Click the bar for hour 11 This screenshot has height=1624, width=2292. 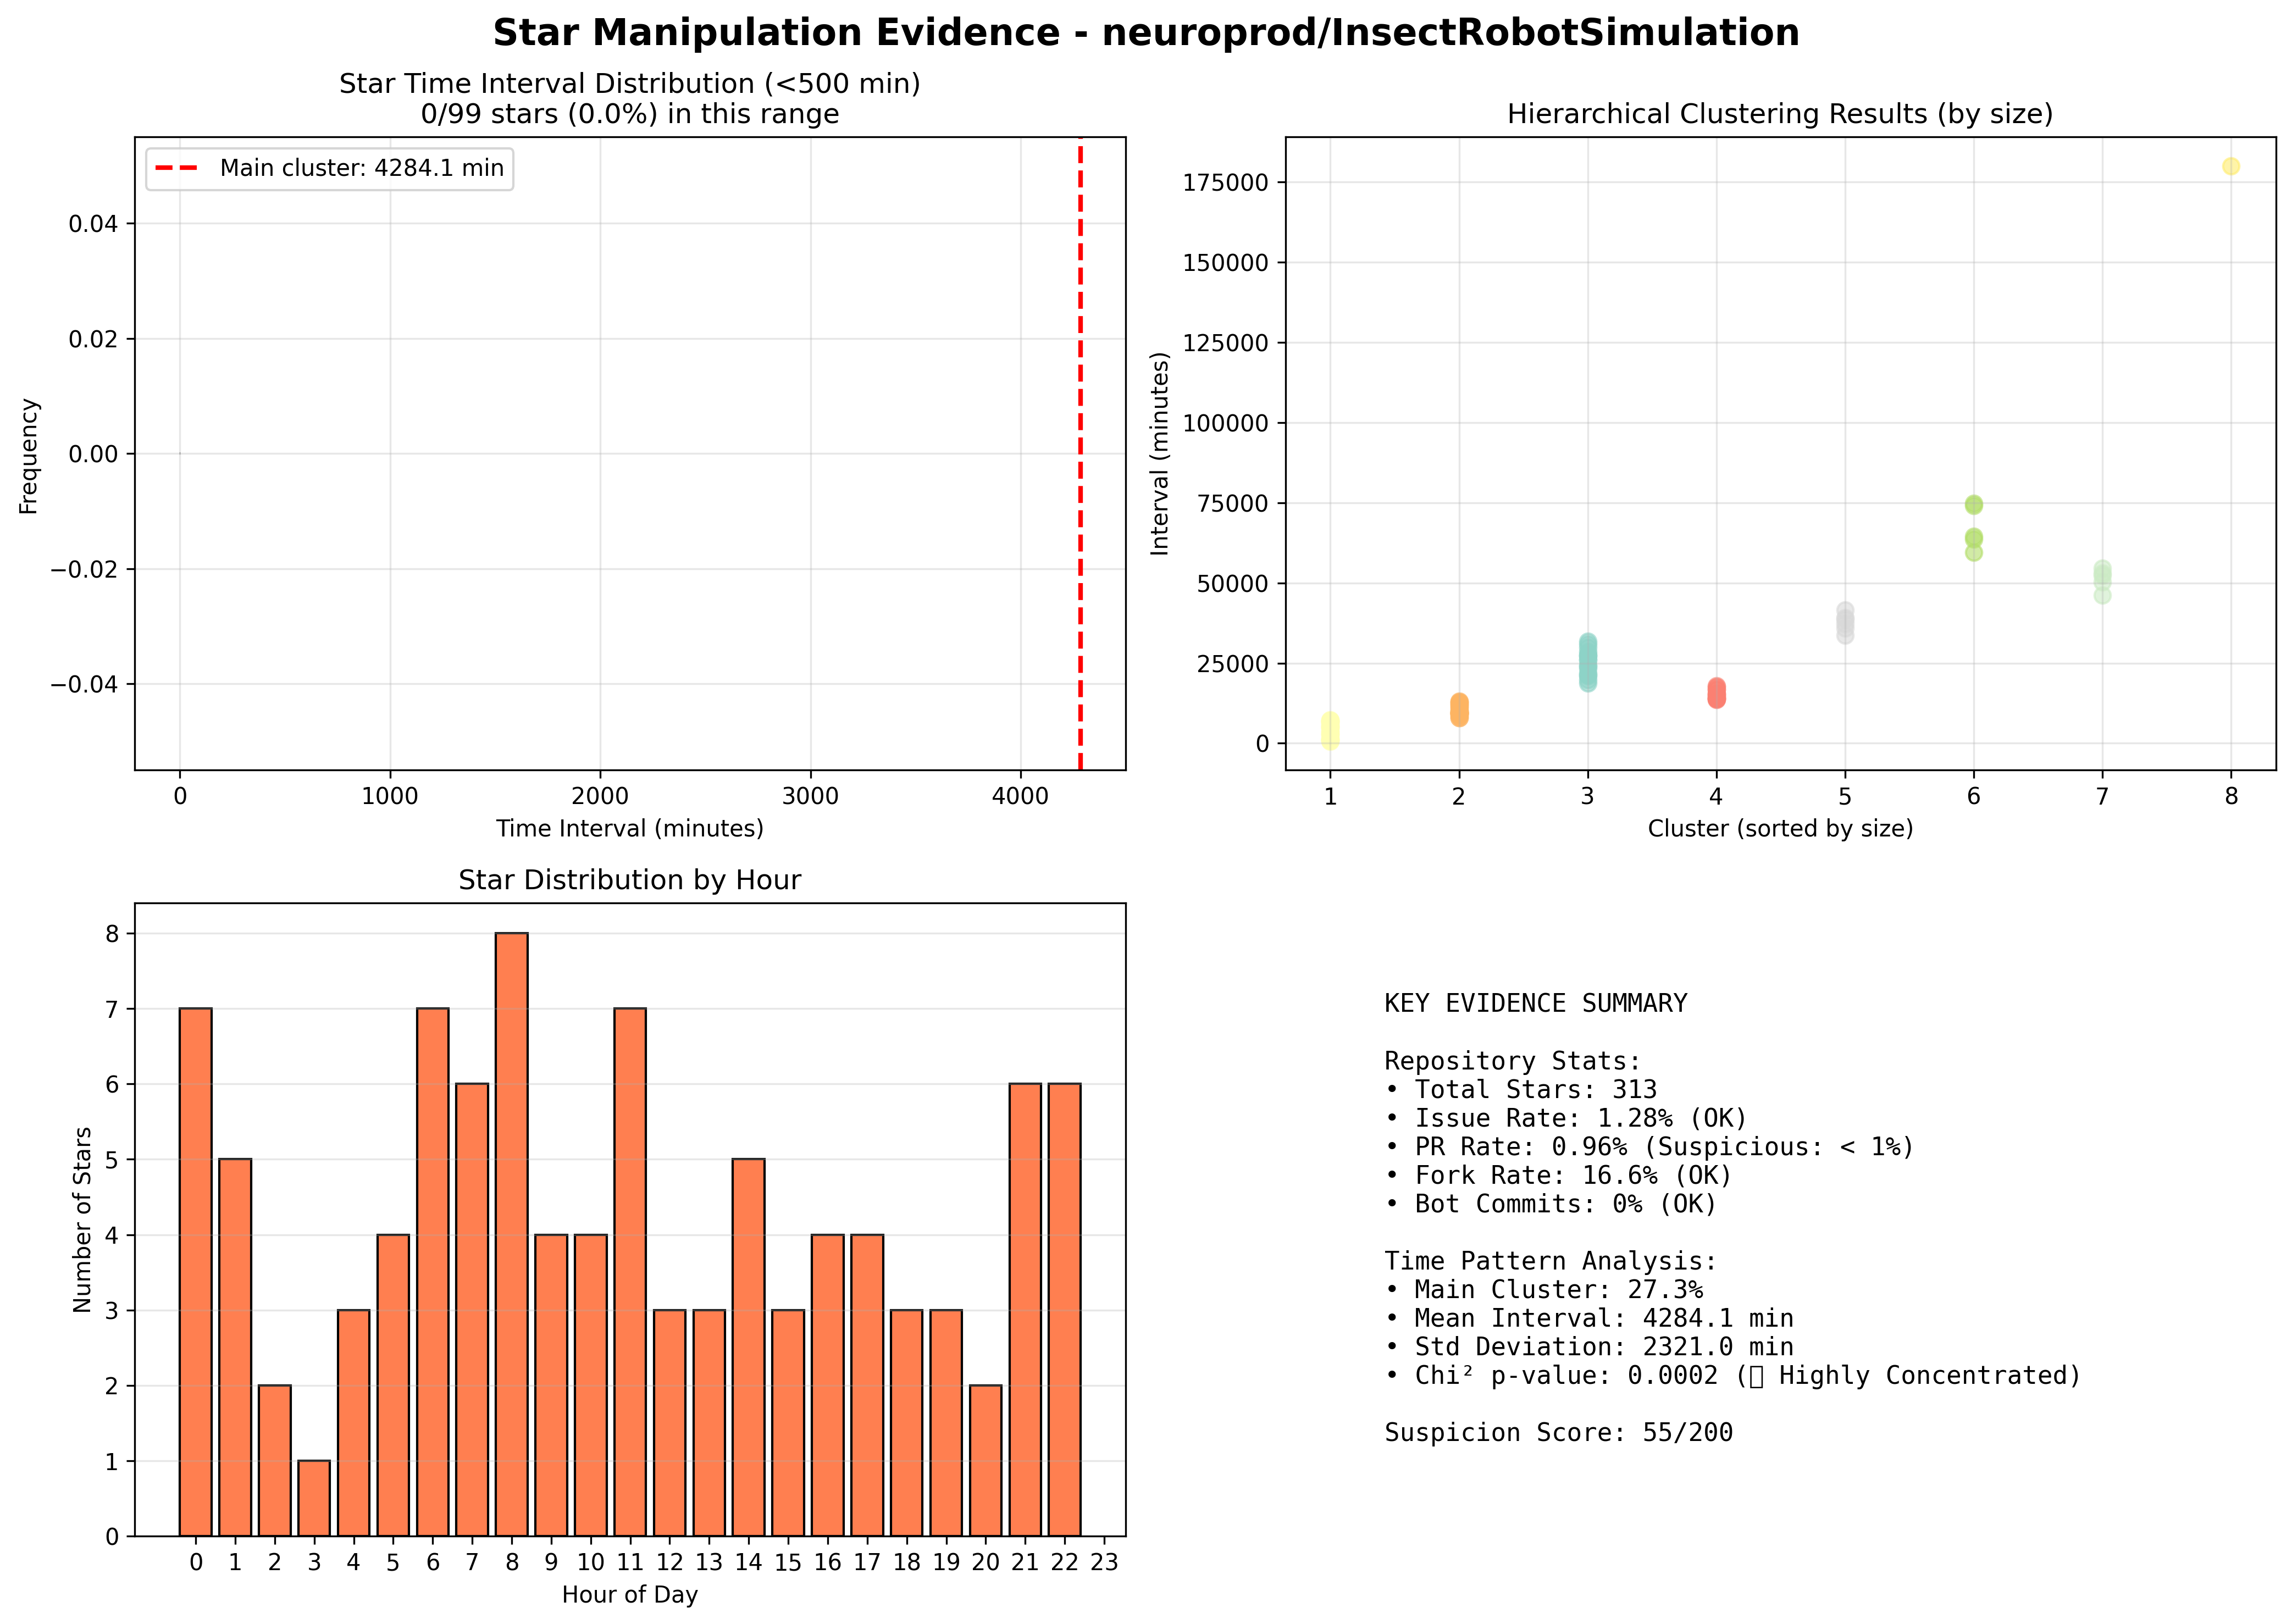pos(630,1272)
